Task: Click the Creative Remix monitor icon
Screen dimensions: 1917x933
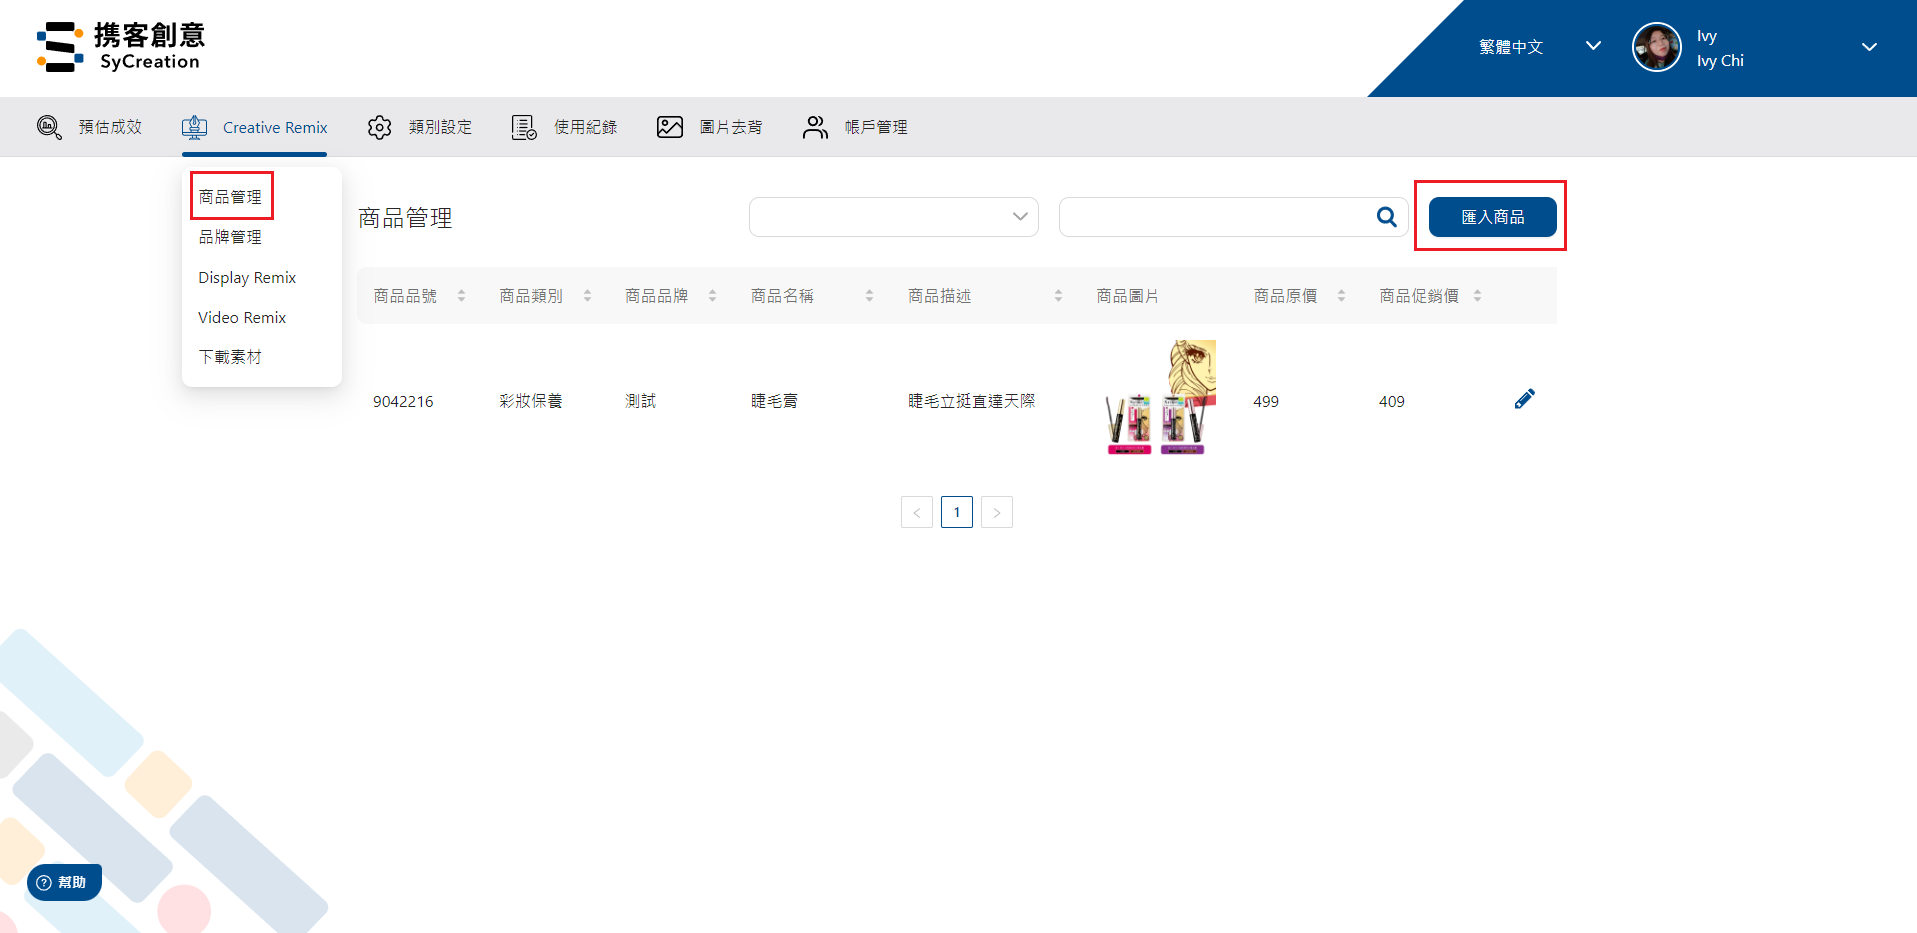Action: point(194,127)
